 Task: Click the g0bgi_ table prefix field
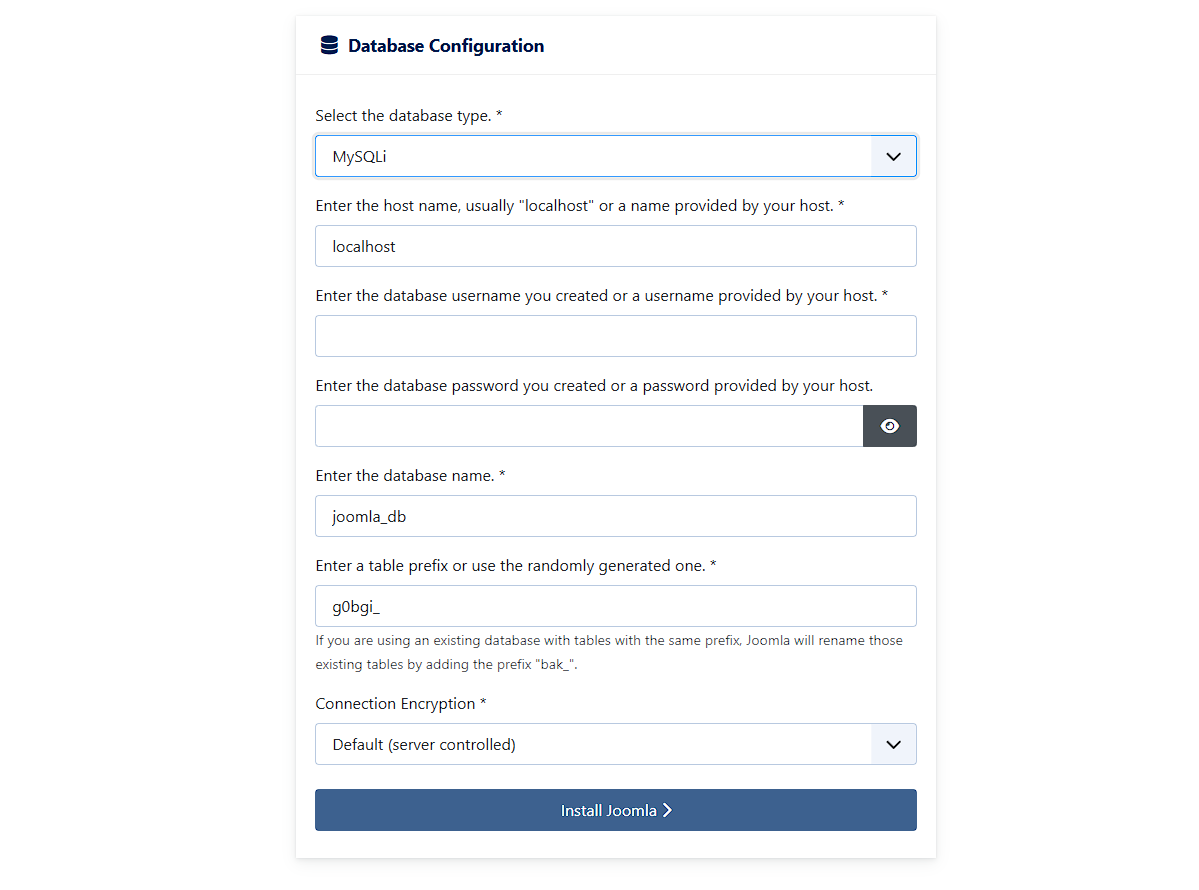(x=615, y=606)
